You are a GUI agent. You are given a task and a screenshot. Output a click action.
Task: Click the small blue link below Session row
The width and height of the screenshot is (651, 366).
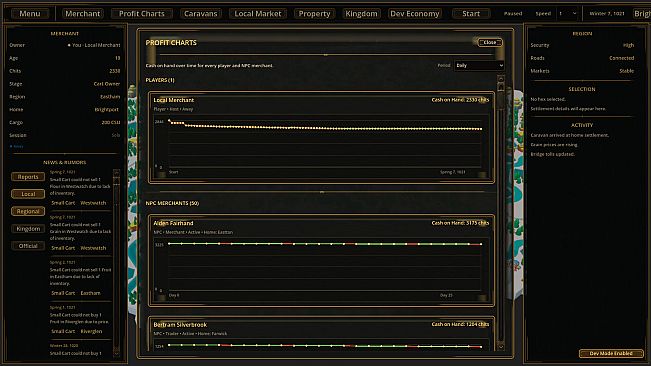[16, 146]
